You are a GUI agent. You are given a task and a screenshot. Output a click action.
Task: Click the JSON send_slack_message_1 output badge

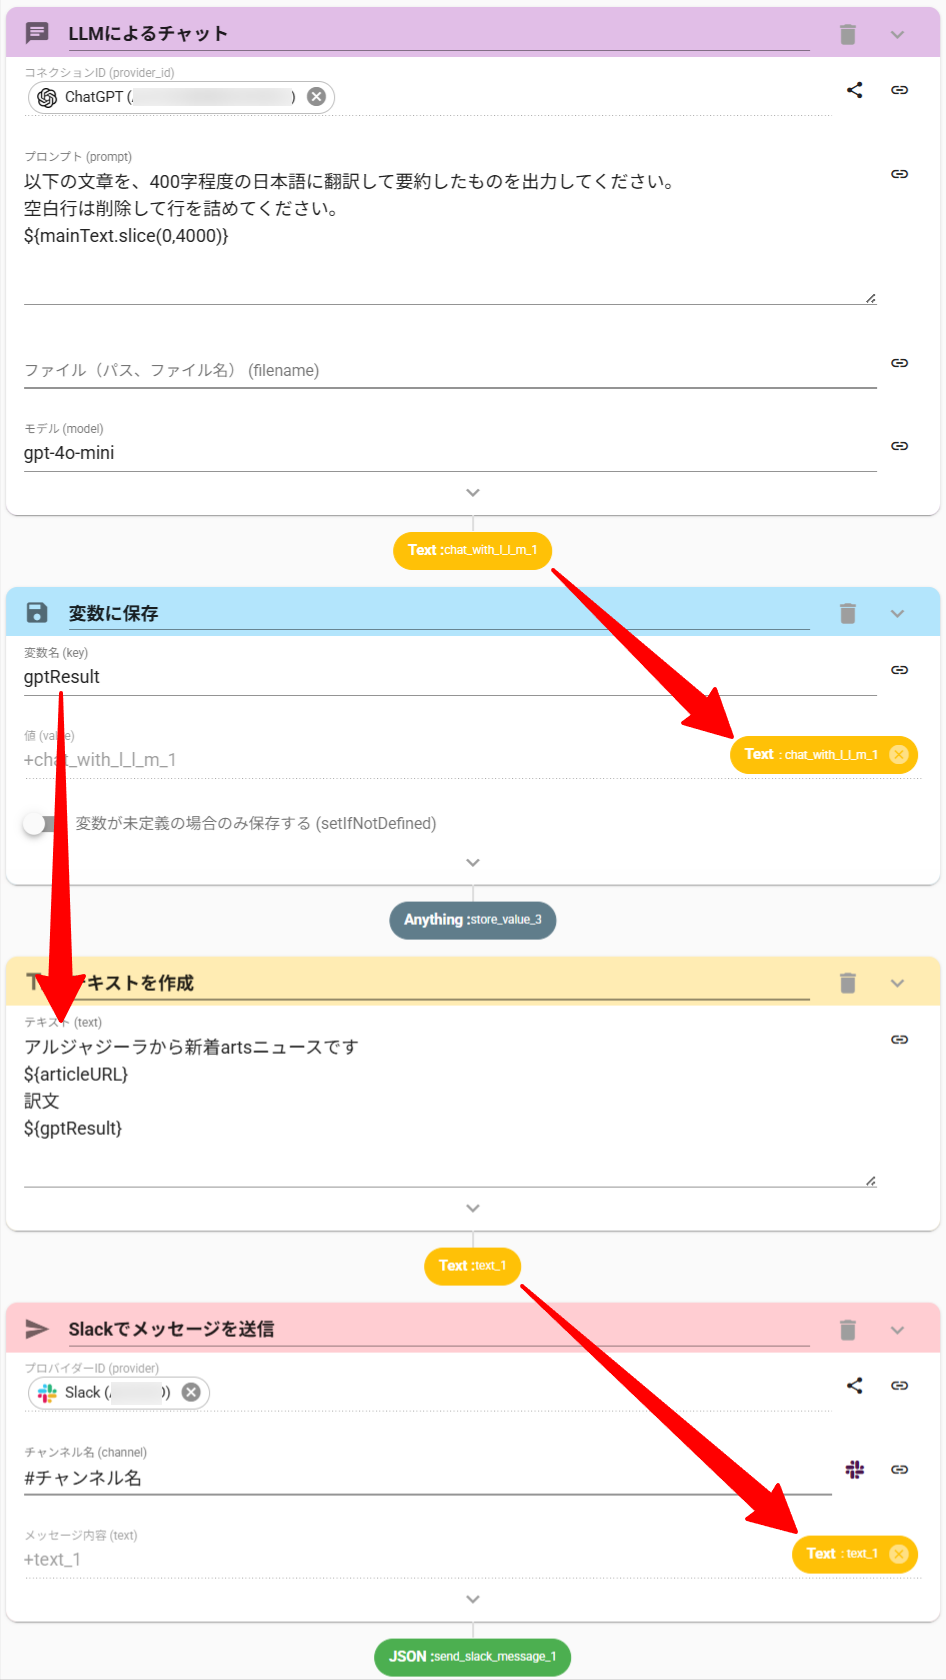472,1657
